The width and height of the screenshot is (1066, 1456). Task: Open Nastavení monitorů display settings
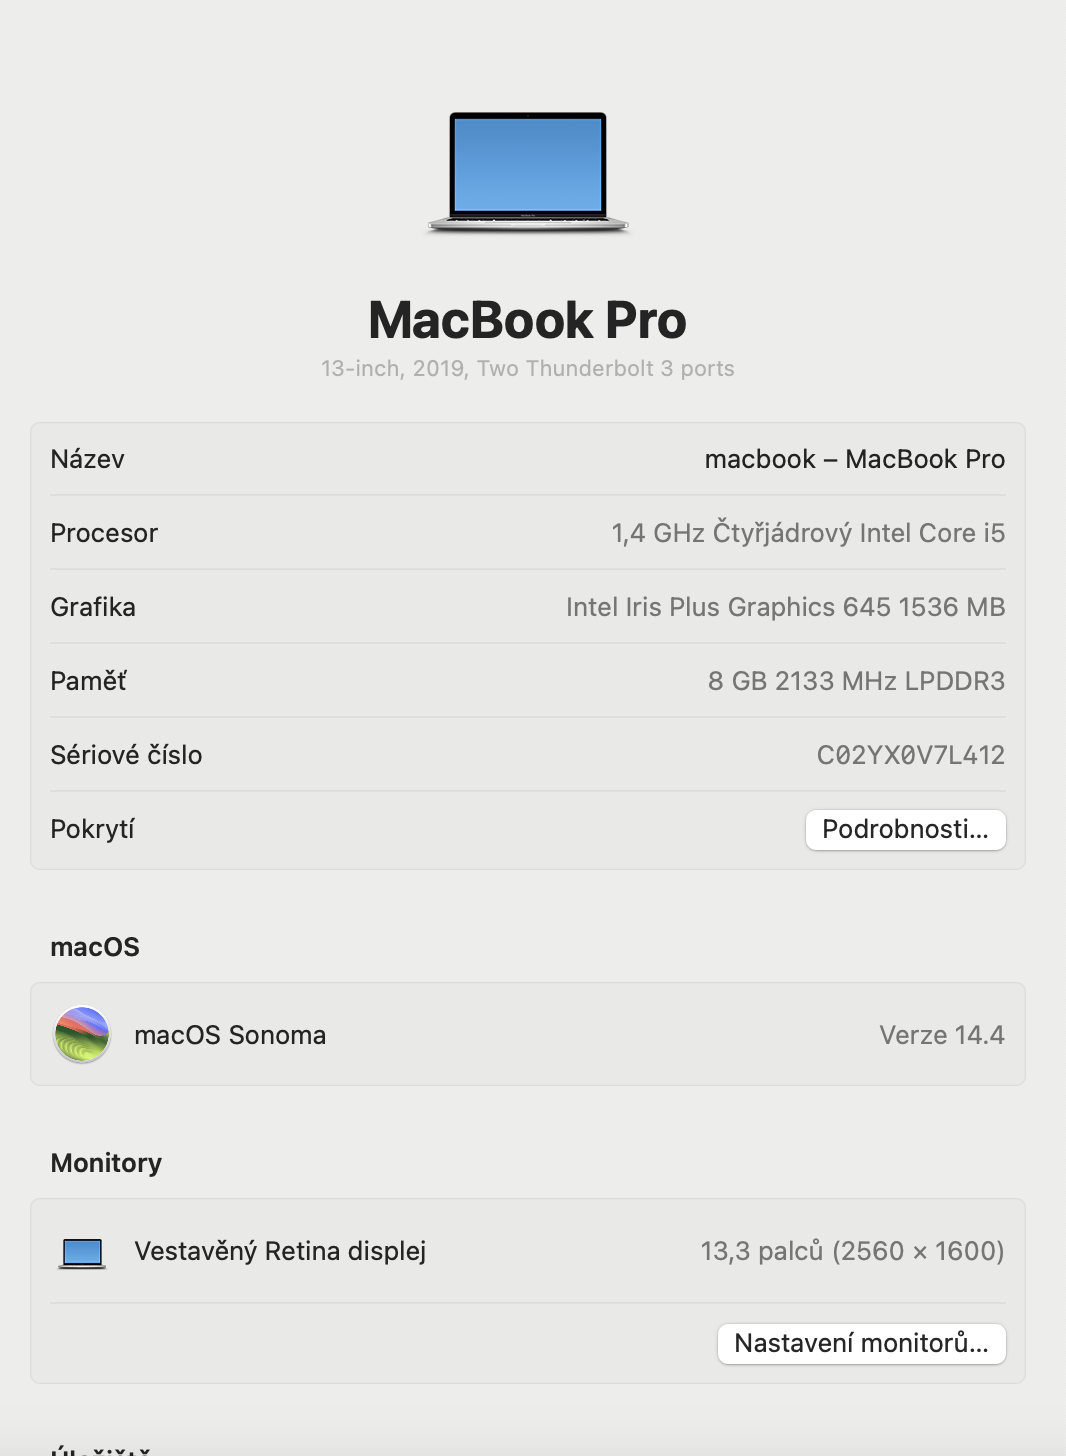point(861,1343)
